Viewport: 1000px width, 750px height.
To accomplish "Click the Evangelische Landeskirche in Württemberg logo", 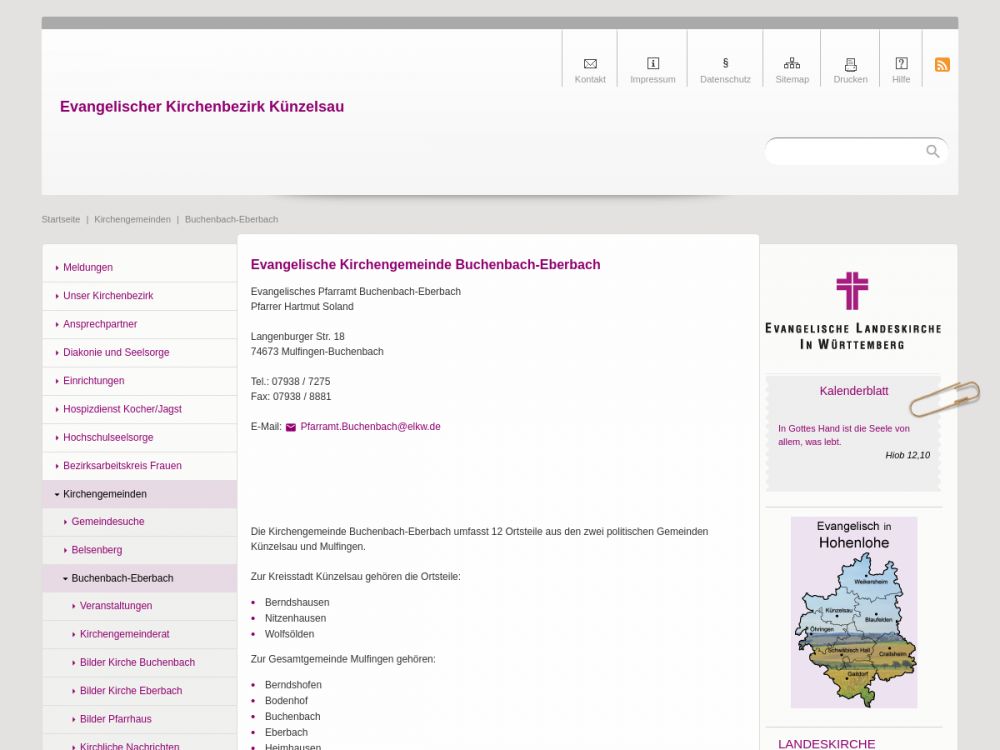I will click(852, 310).
